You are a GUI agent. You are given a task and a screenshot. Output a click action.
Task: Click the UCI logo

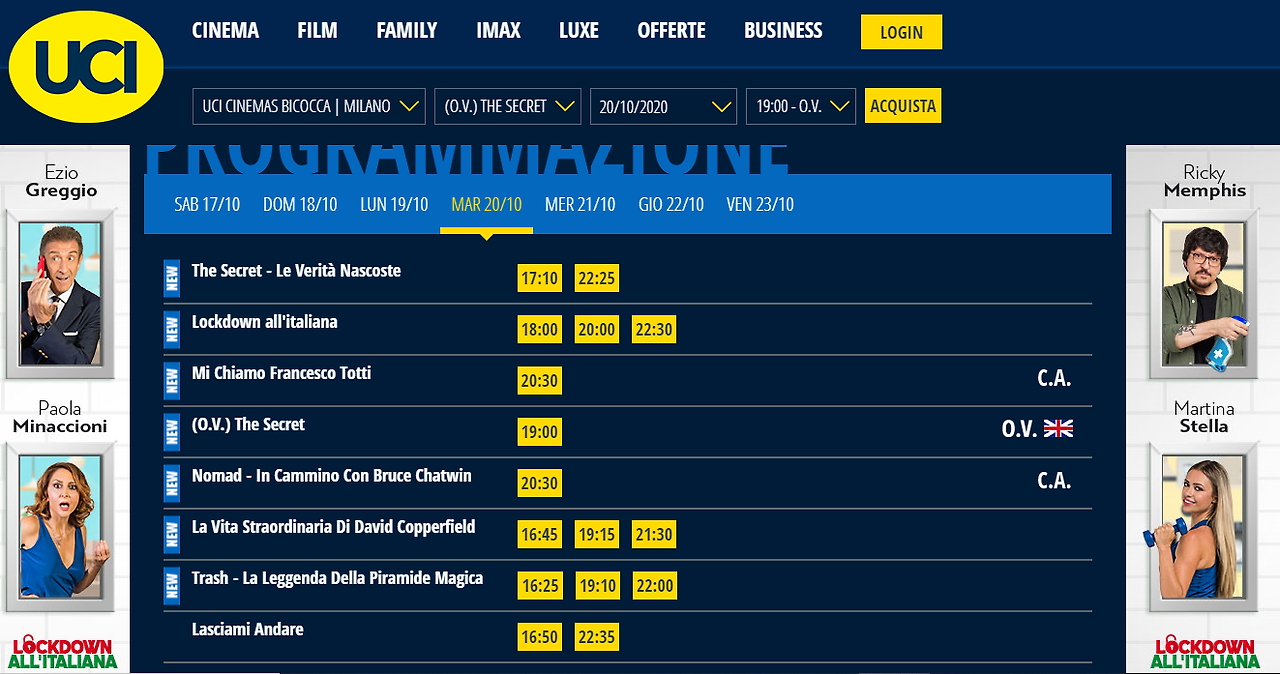tap(85, 64)
